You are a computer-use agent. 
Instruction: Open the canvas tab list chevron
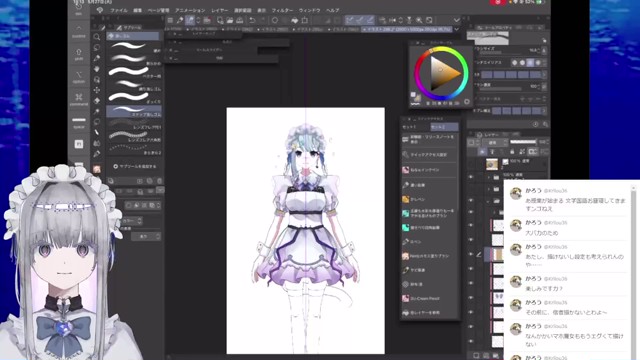pos(457,29)
